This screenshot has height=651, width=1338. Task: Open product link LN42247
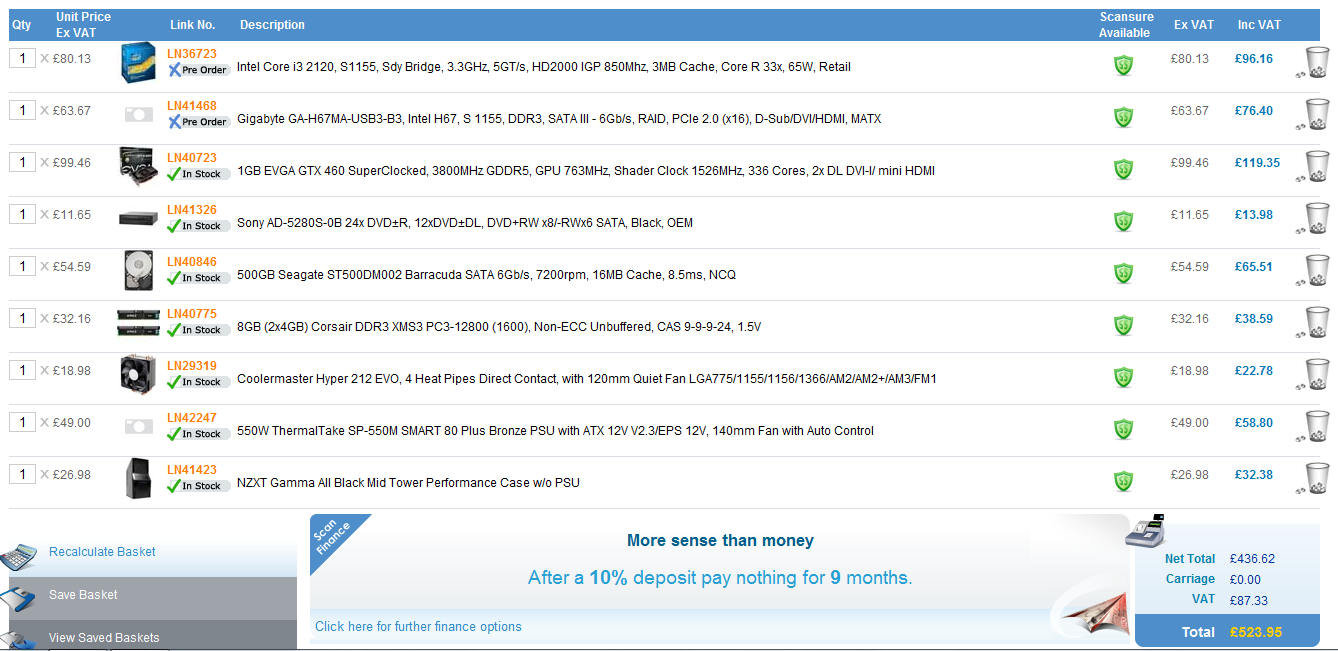[192, 418]
